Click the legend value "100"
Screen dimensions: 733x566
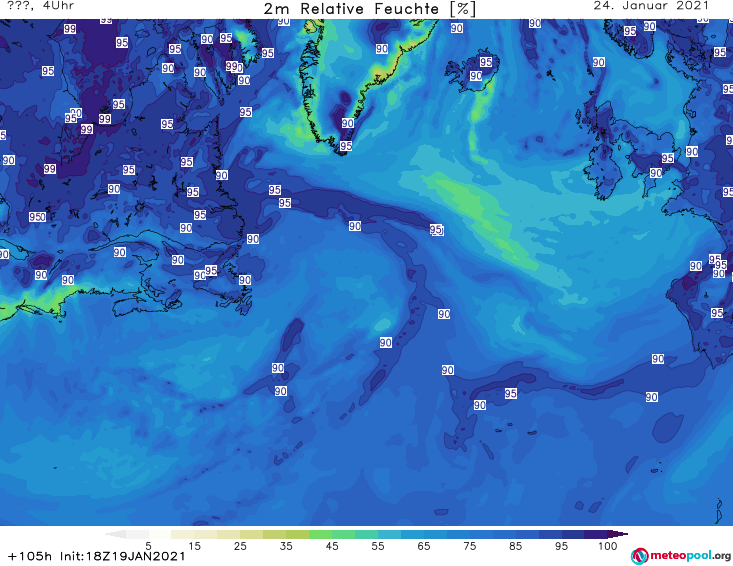(608, 546)
